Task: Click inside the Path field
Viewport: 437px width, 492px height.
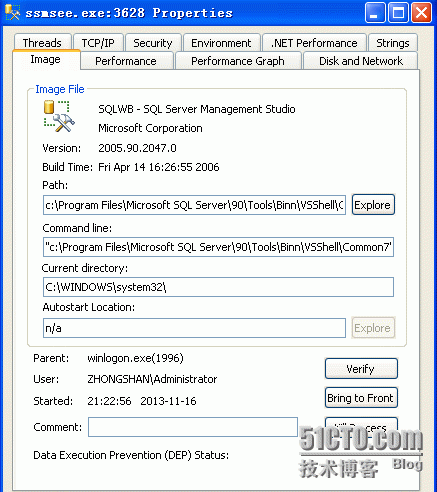Action: (x=194, y=205)
